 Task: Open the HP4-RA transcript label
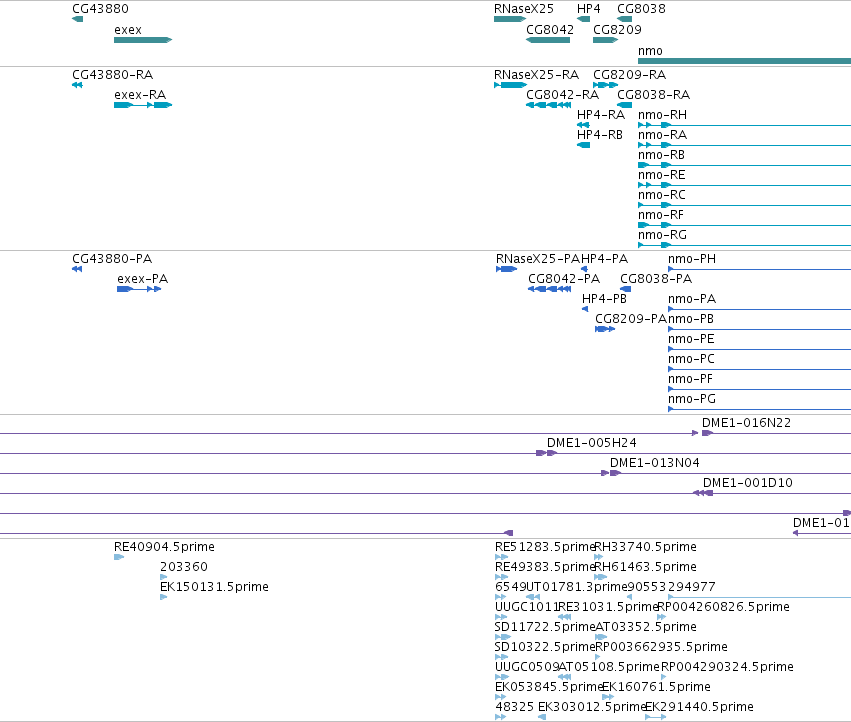point(601,115)
